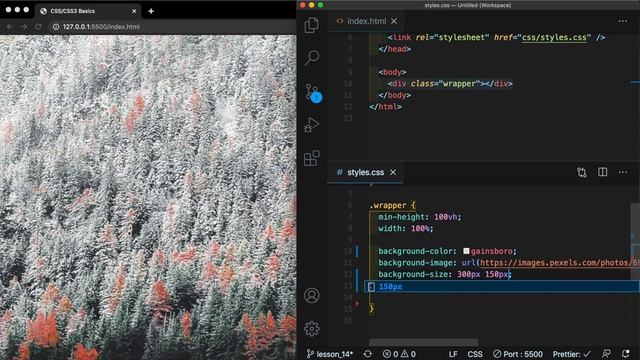Switch to the index.html editor tab

pyautogui.click(x=366, y=21)
